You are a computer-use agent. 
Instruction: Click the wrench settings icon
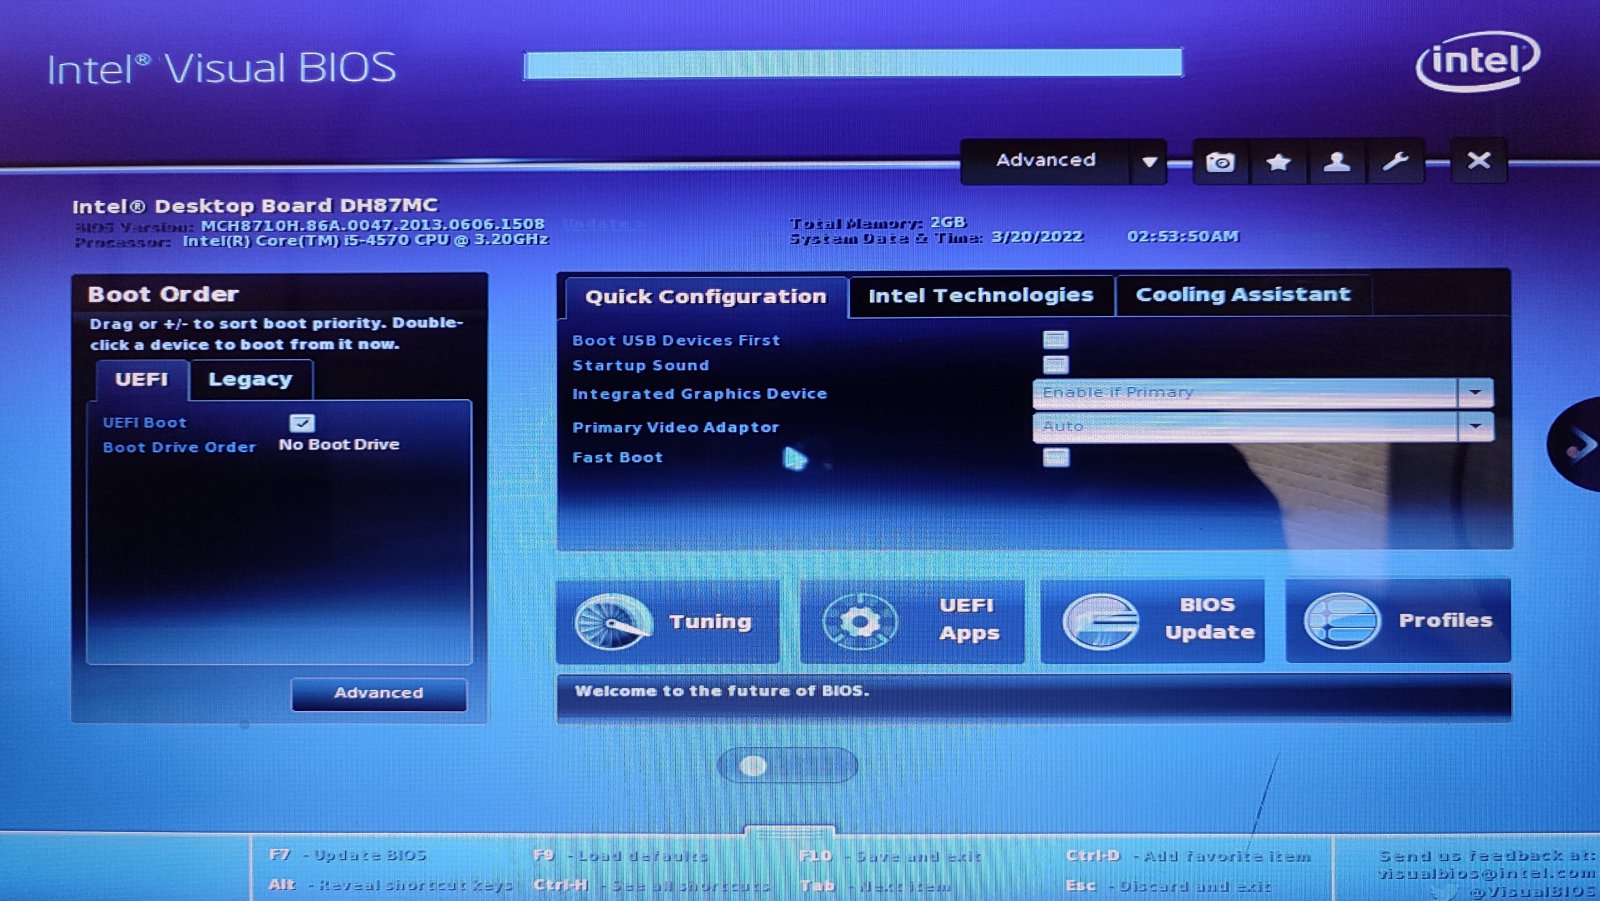[1395, 162]
